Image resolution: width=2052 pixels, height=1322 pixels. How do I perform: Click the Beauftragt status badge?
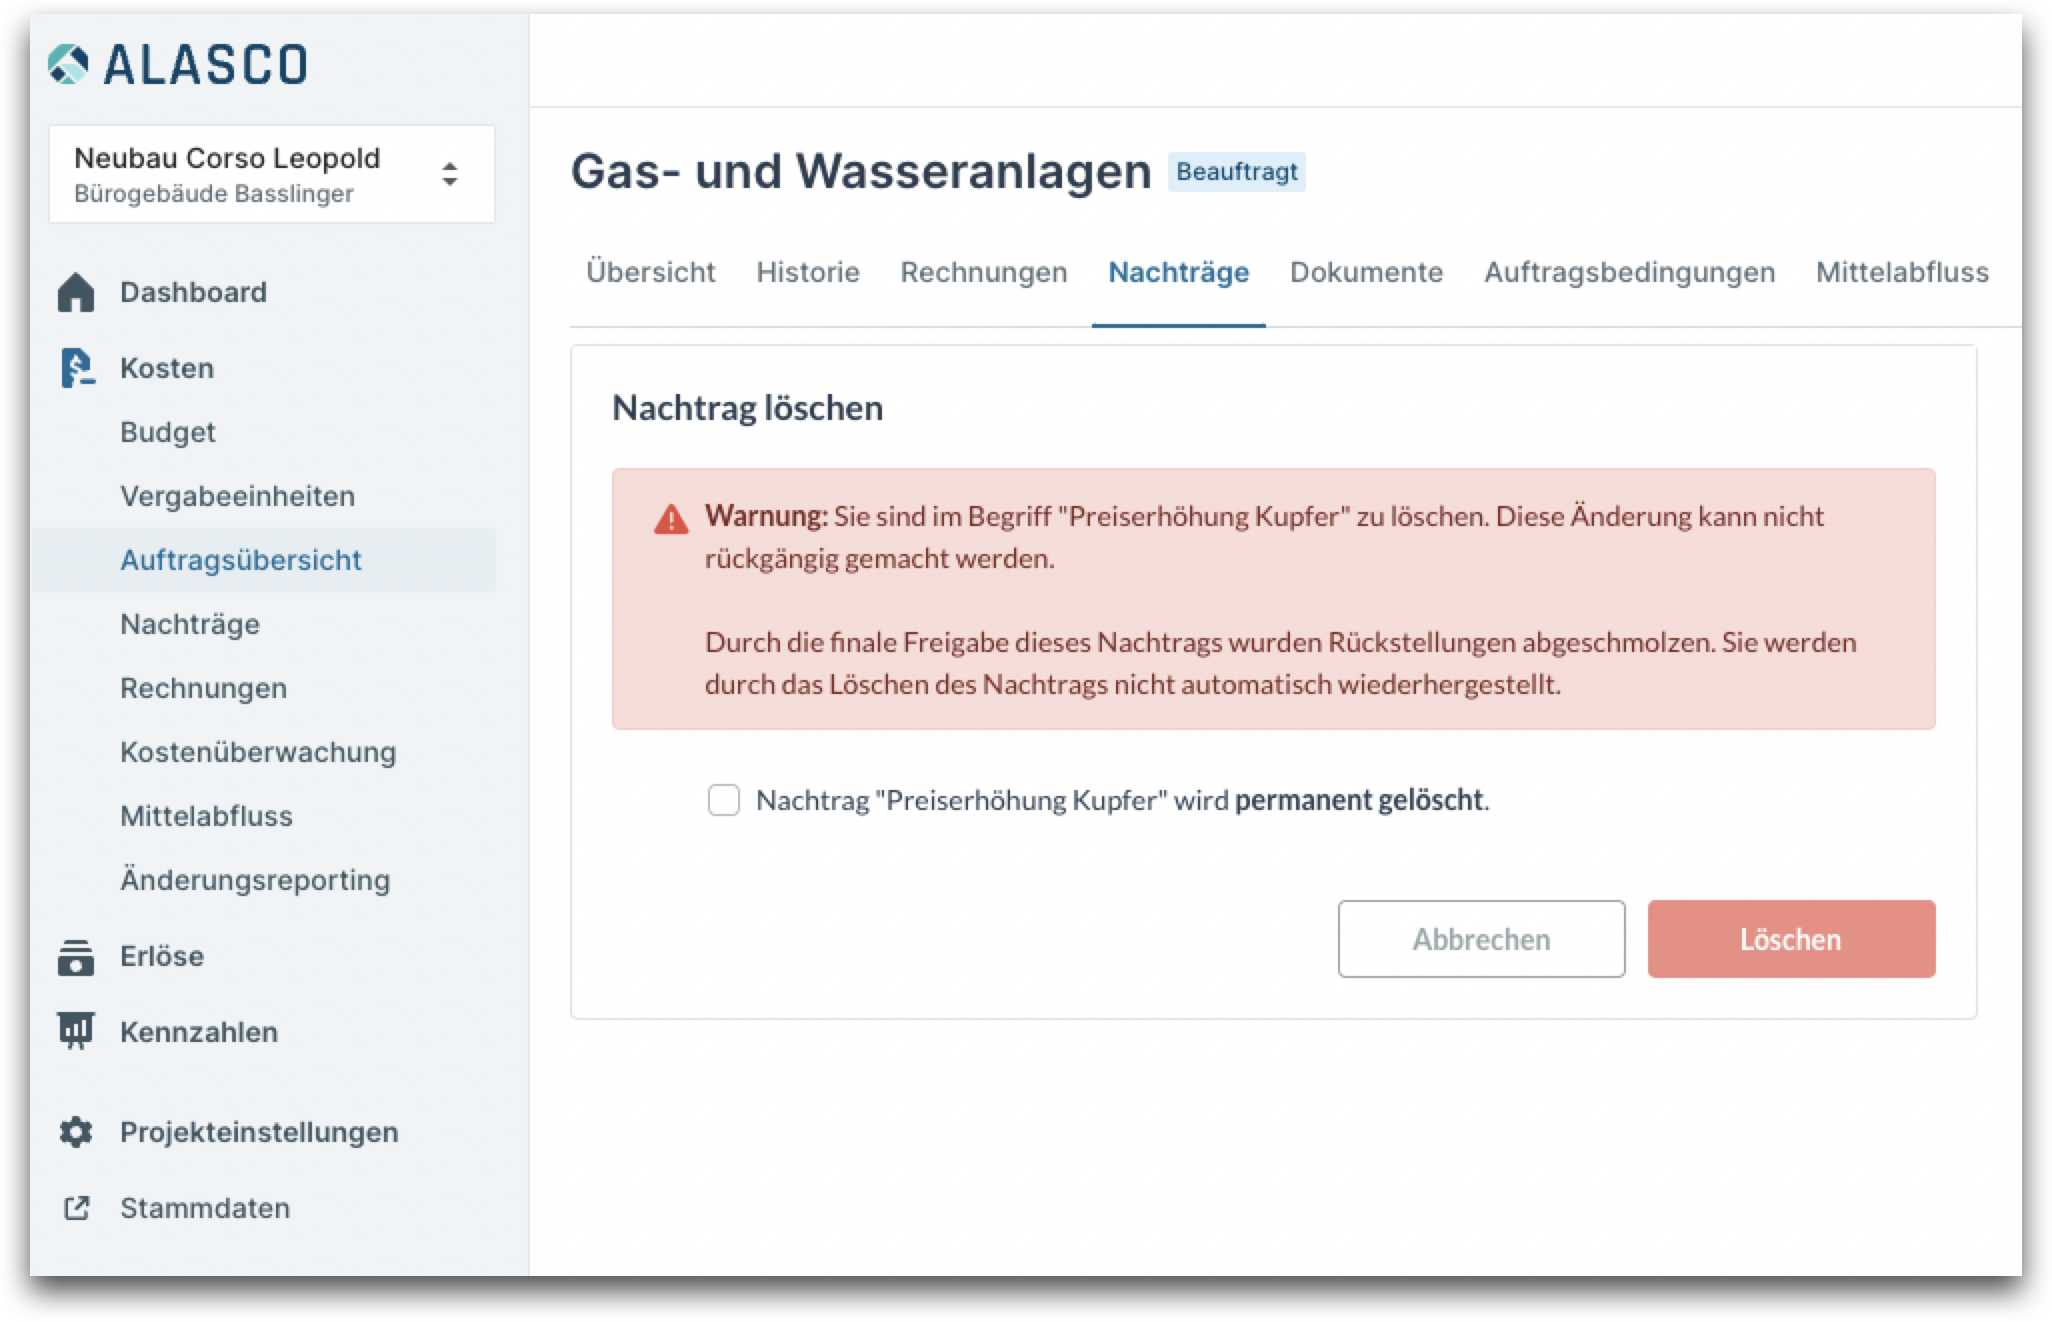[1236, 172]
